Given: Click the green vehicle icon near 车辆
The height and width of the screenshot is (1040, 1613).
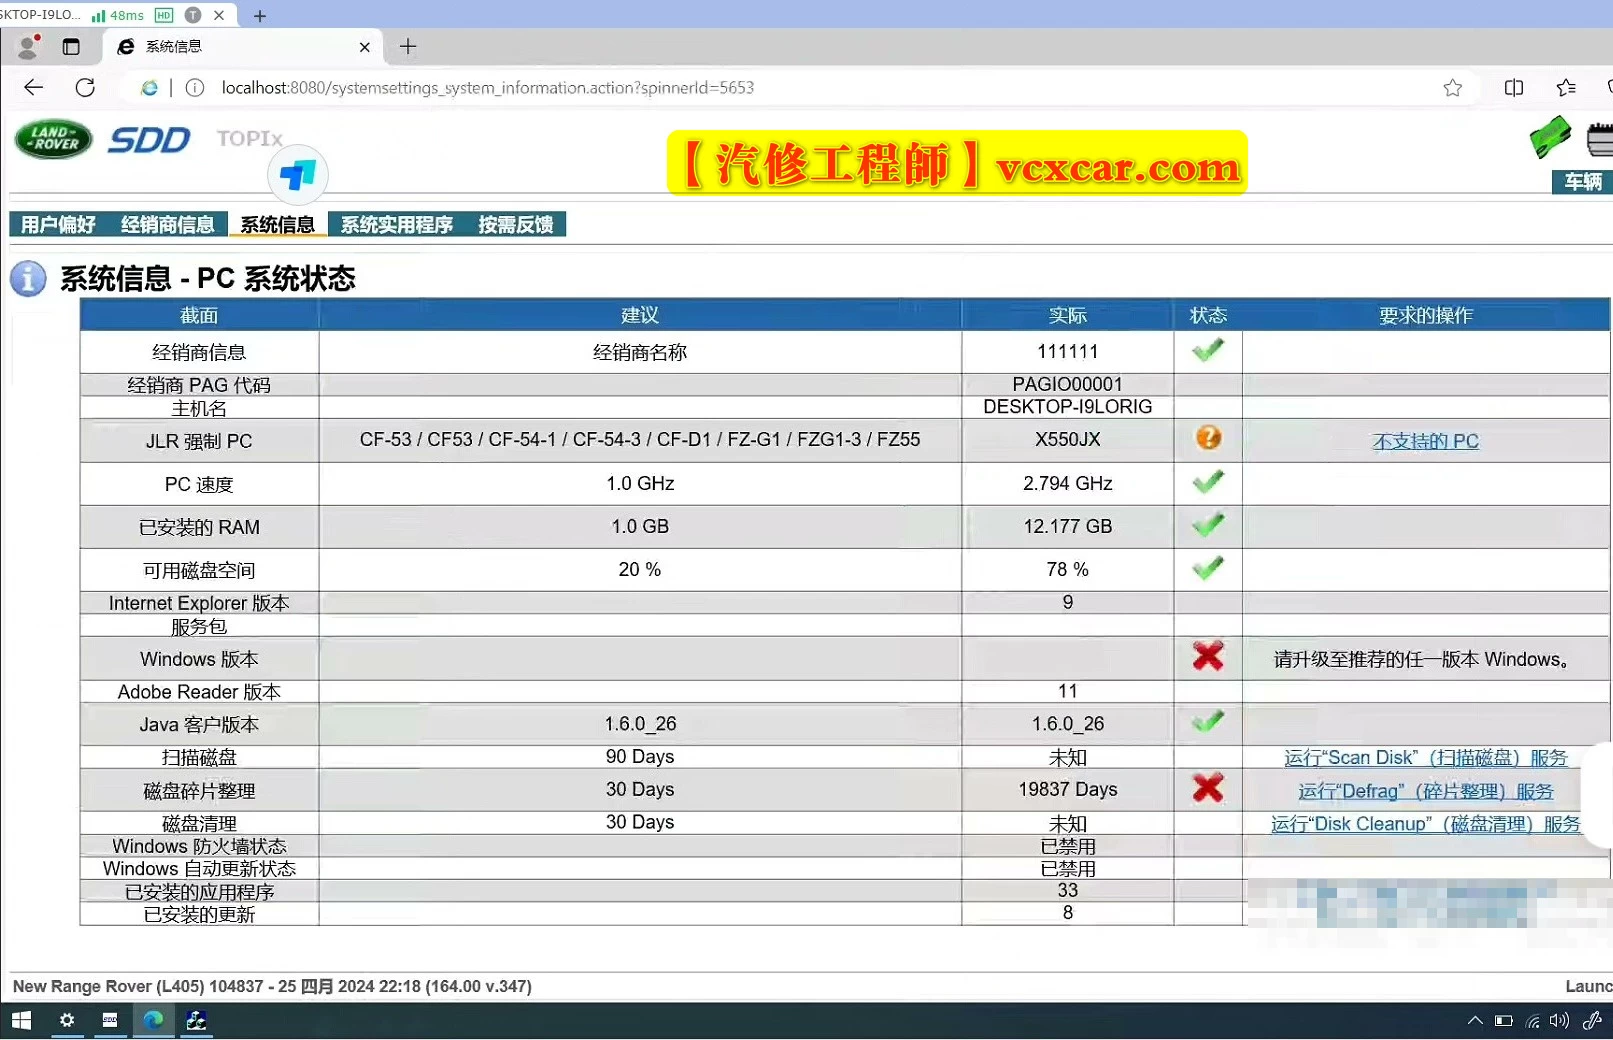Looking at the screenshot, I should click(1550, 138).
